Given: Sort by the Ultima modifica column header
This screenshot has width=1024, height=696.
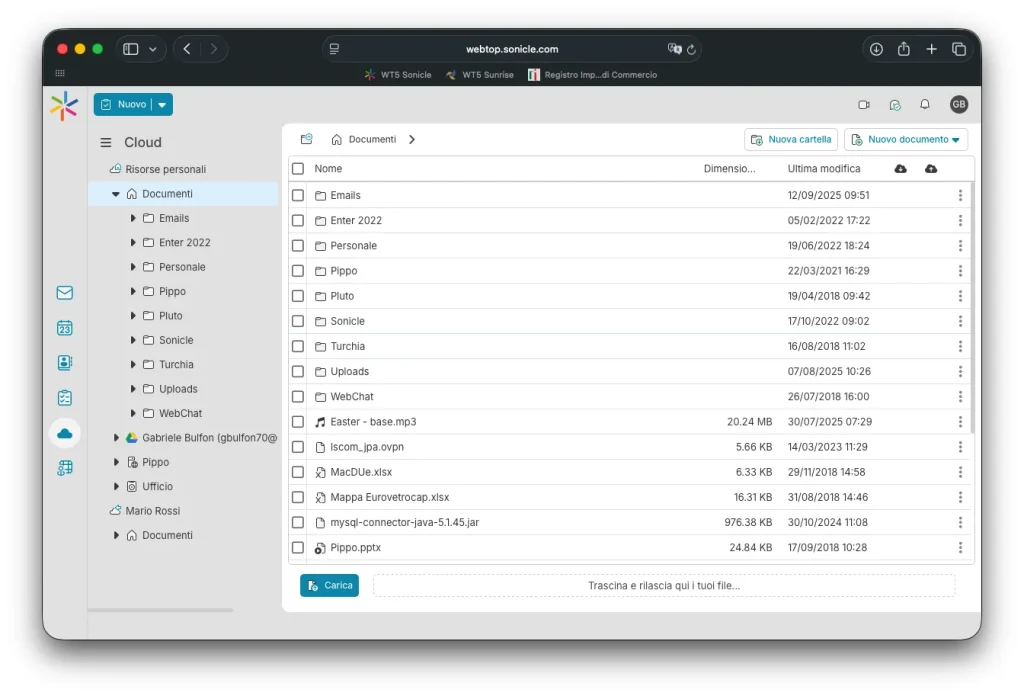Looking at the screenshot, I should pos(823,169).
